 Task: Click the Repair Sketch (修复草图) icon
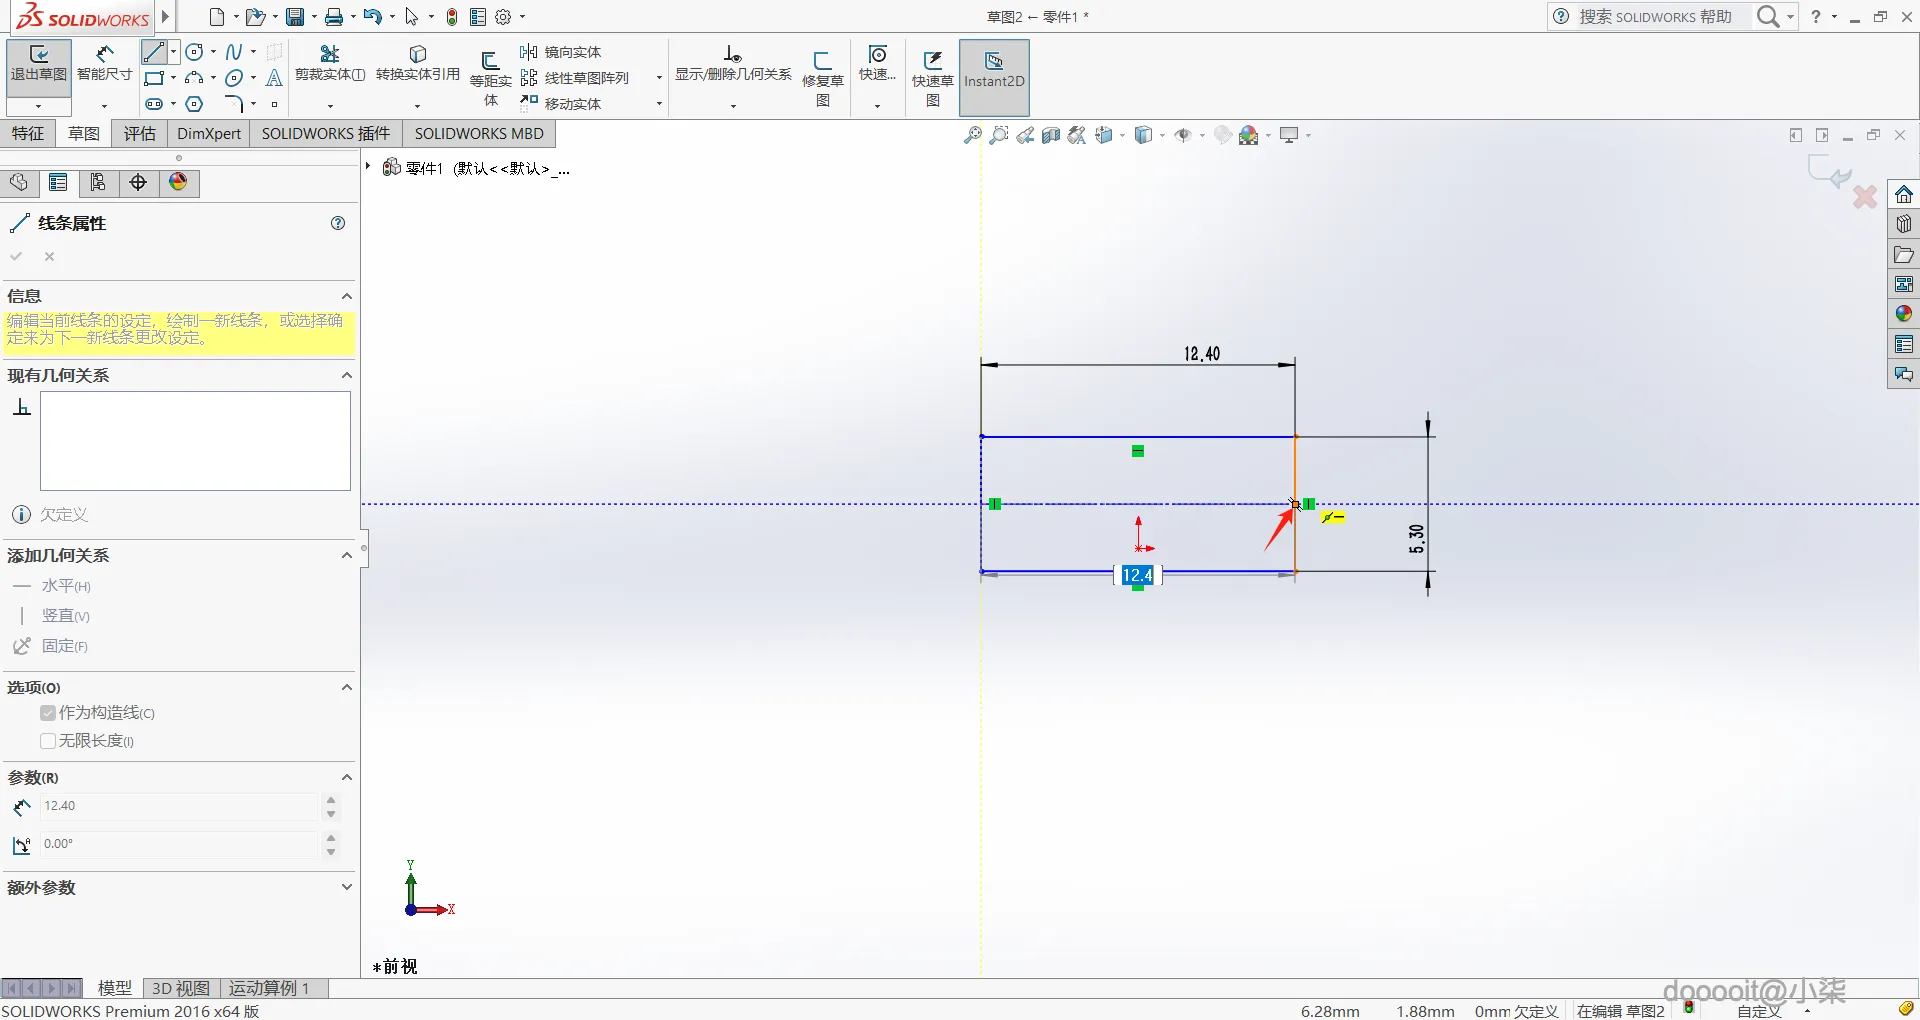[823, 78]
